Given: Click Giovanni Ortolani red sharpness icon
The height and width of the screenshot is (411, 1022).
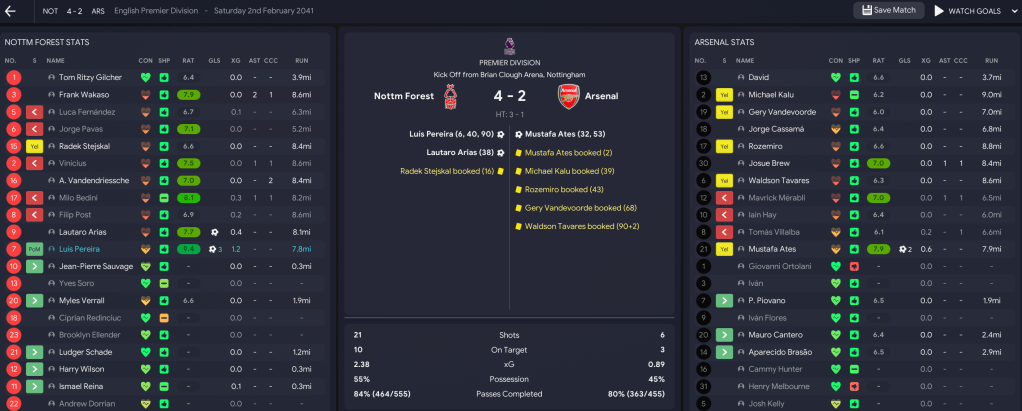Looking at the screenshot, I should point(853,266).
